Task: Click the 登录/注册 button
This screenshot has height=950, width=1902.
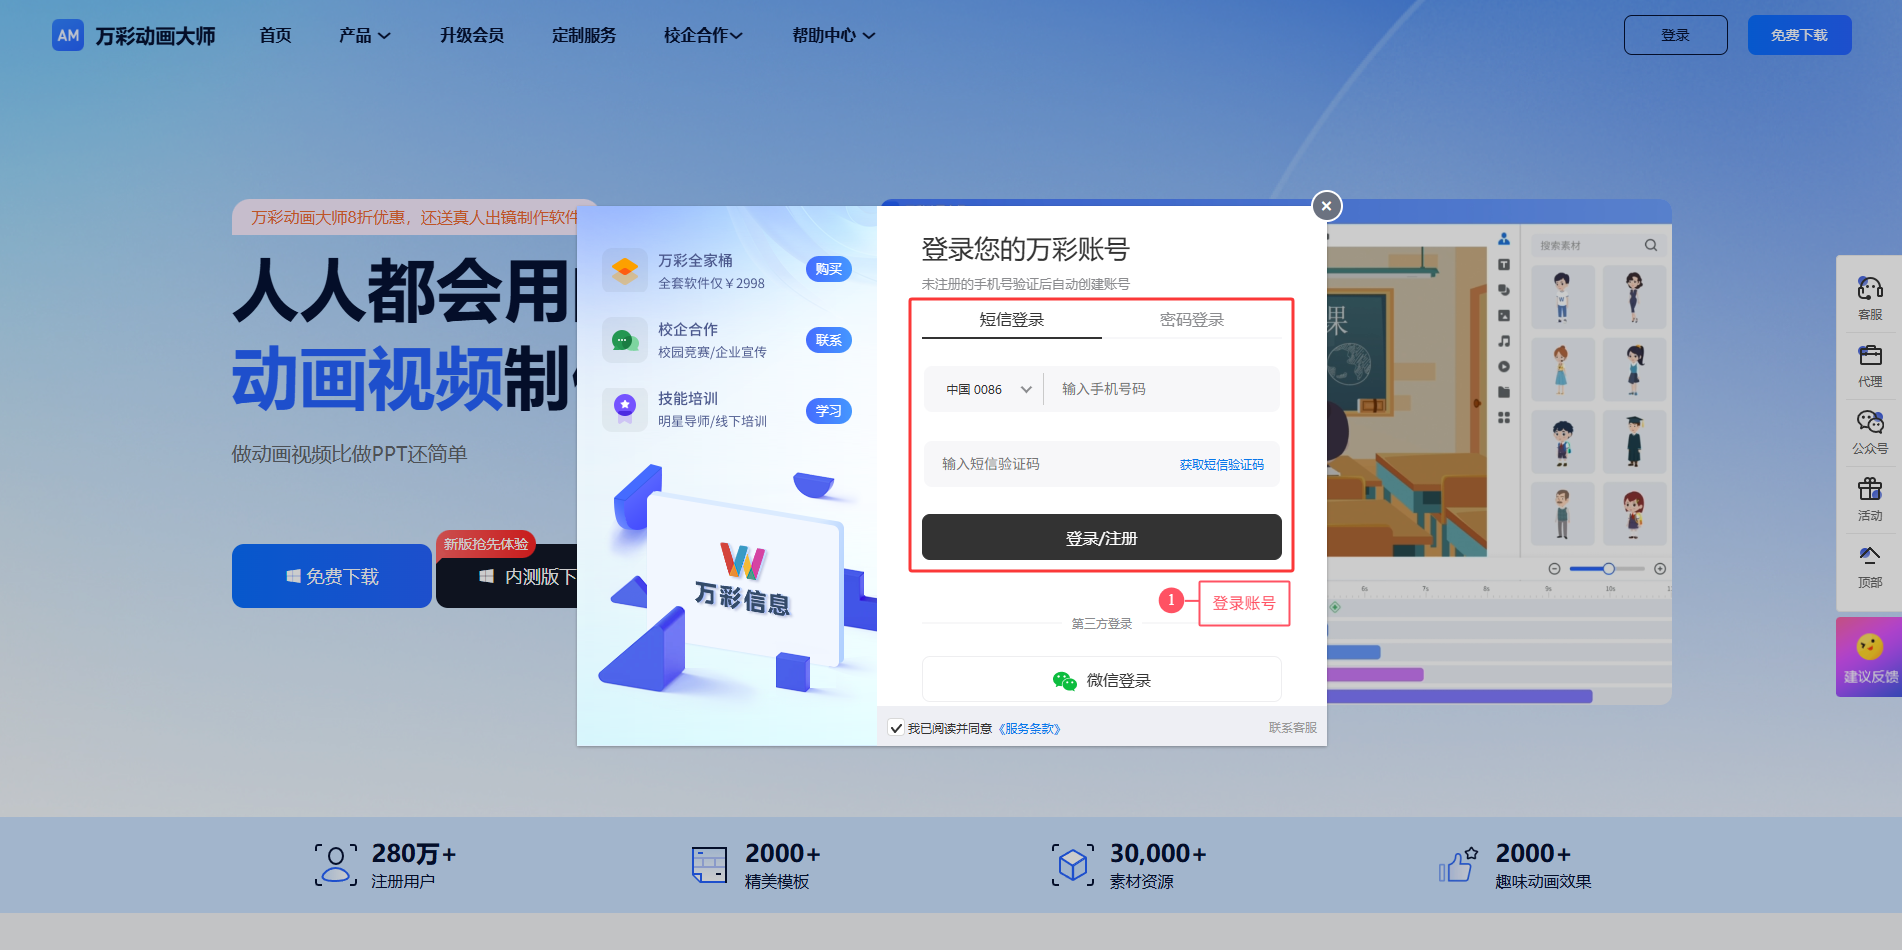Action: (1101, 538)
